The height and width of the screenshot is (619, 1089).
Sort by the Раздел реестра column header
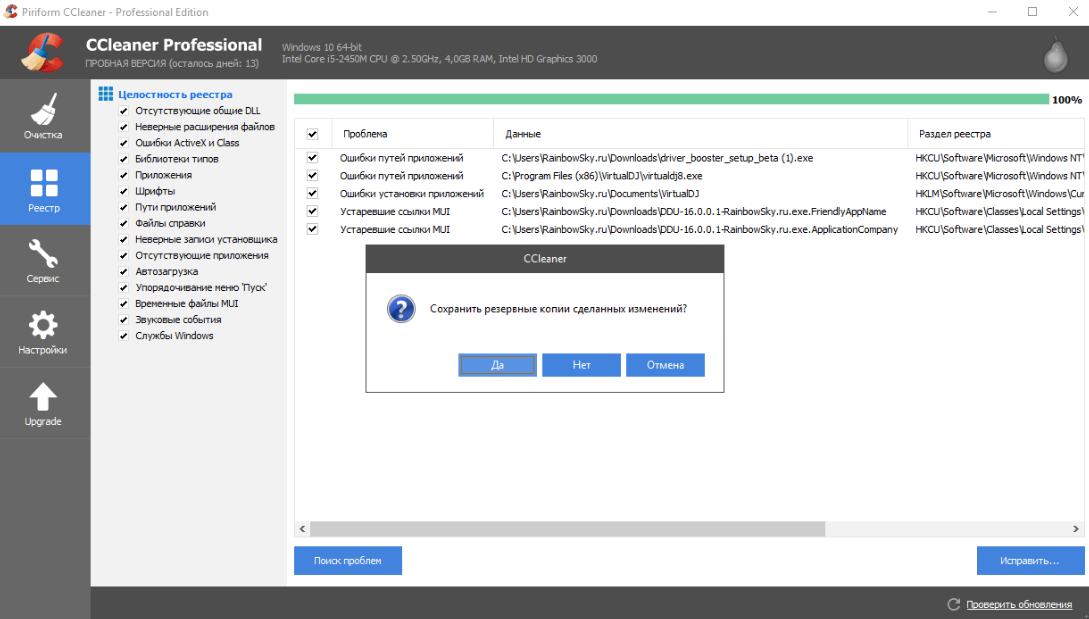tap(954, 134)
